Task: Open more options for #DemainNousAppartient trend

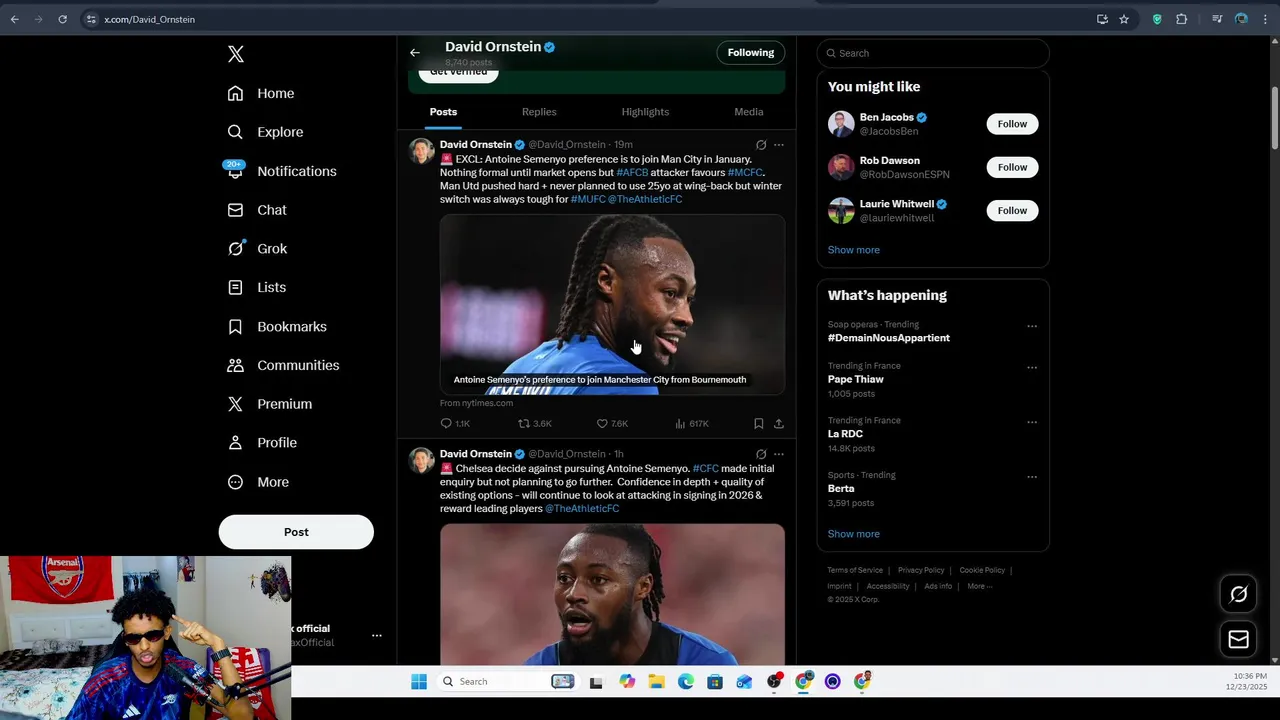Action: (x=1032, y=326)
